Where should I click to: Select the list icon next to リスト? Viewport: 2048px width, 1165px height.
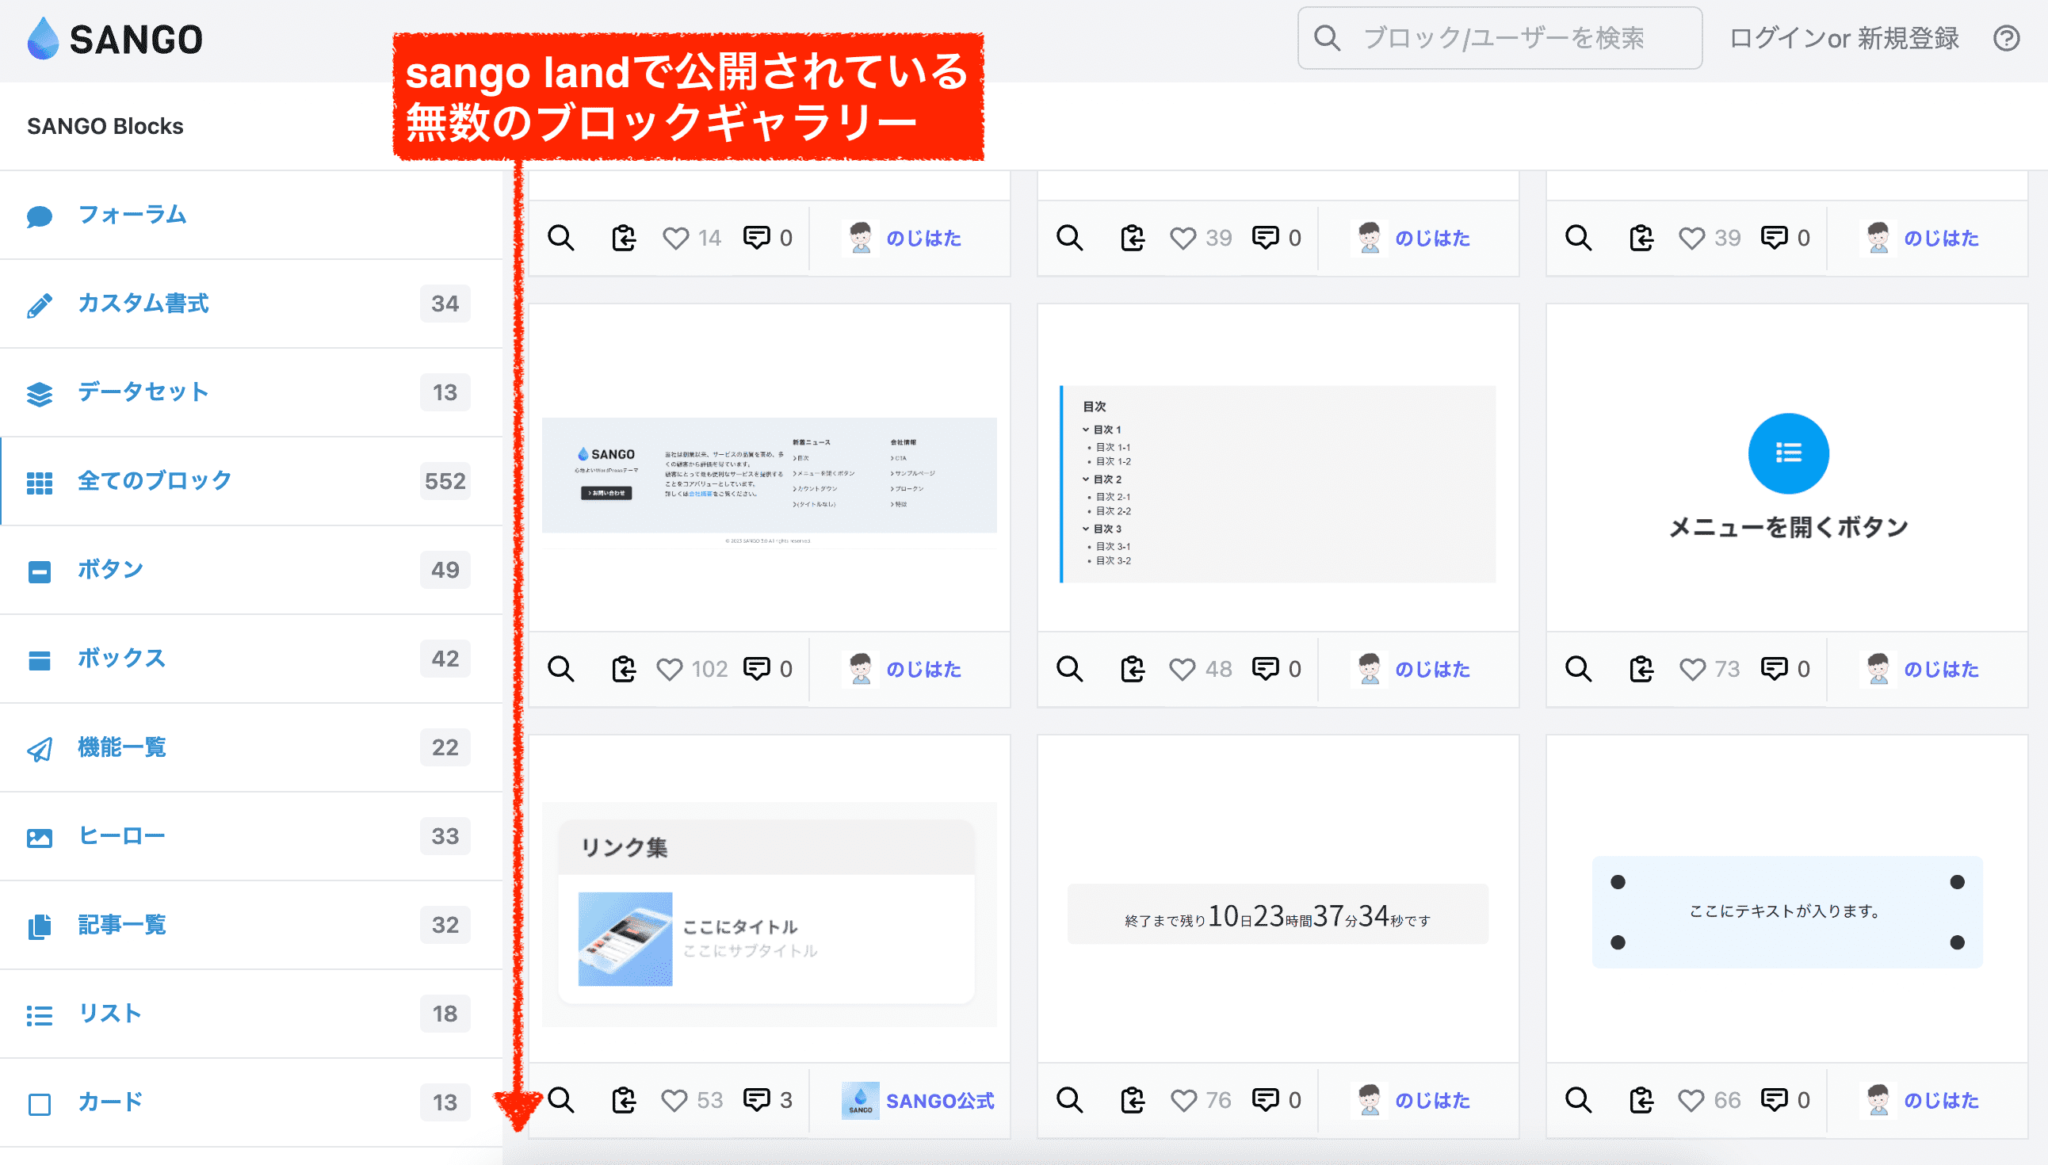[39, 1013]
